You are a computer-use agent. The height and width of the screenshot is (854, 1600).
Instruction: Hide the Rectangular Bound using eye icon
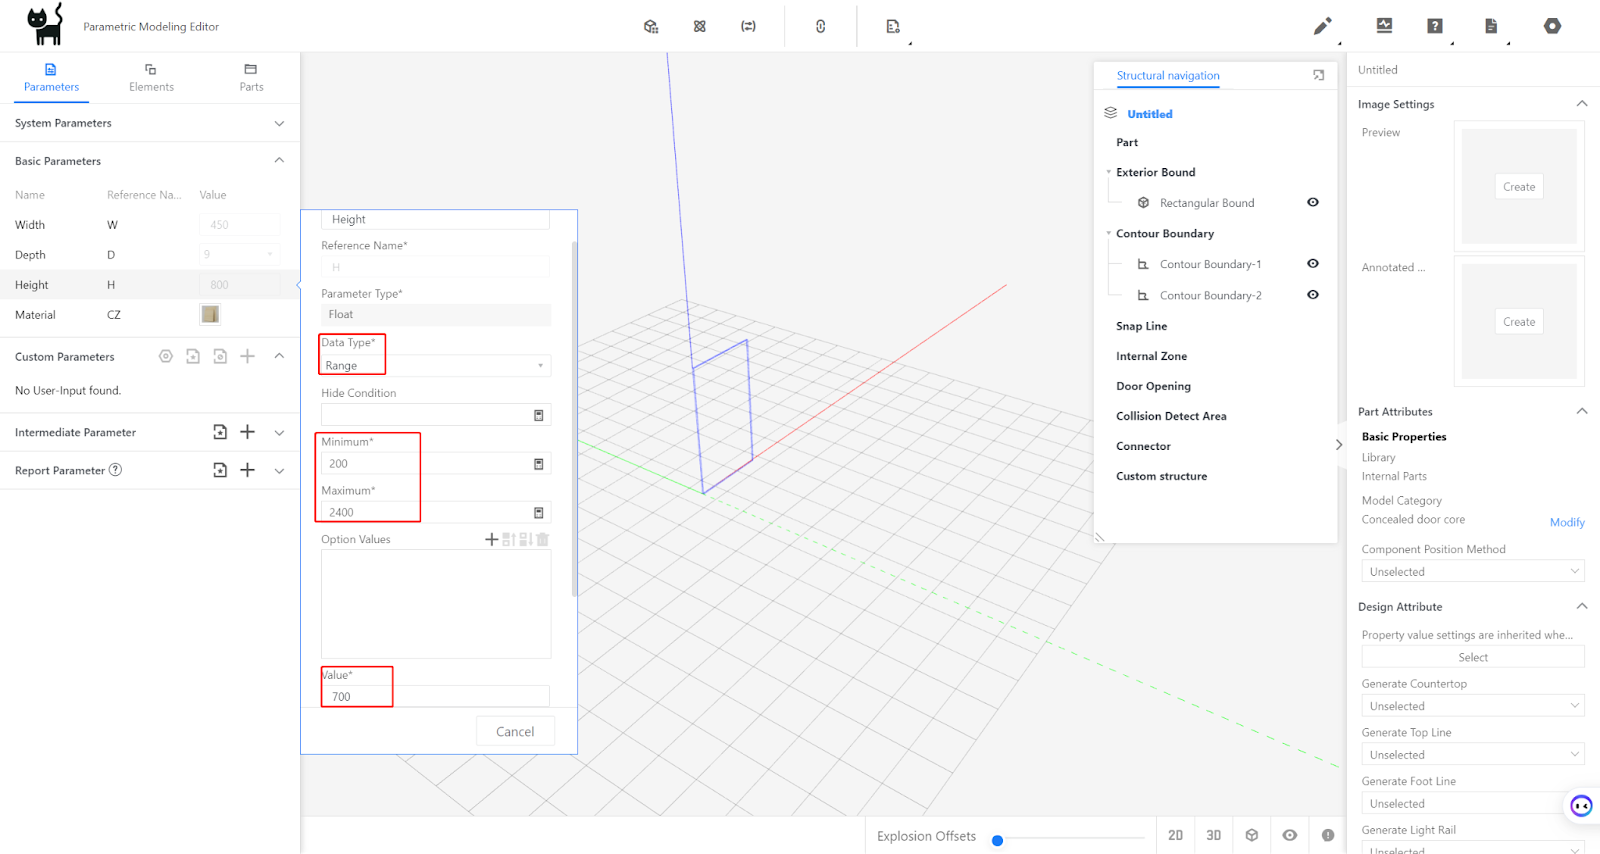[1313, 202]
